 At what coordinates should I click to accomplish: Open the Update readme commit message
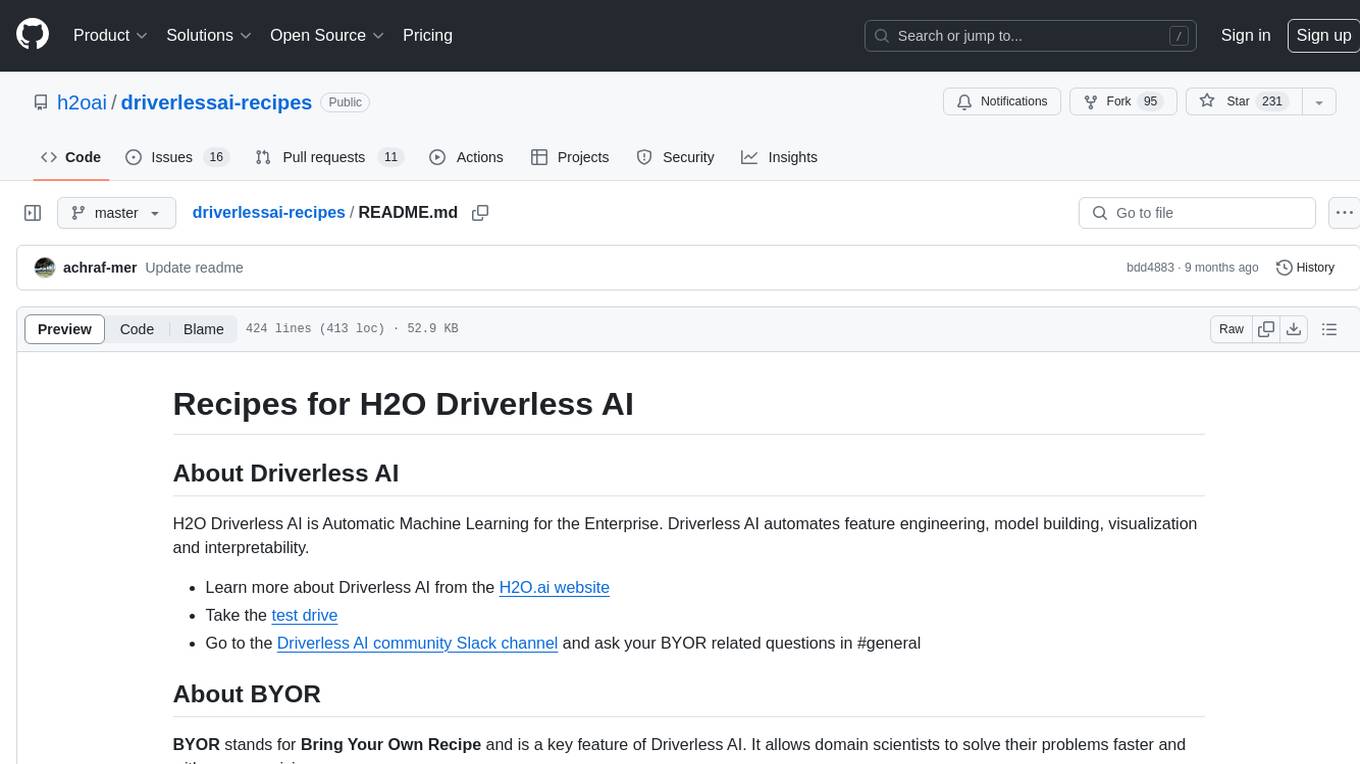tap(194, 268)
